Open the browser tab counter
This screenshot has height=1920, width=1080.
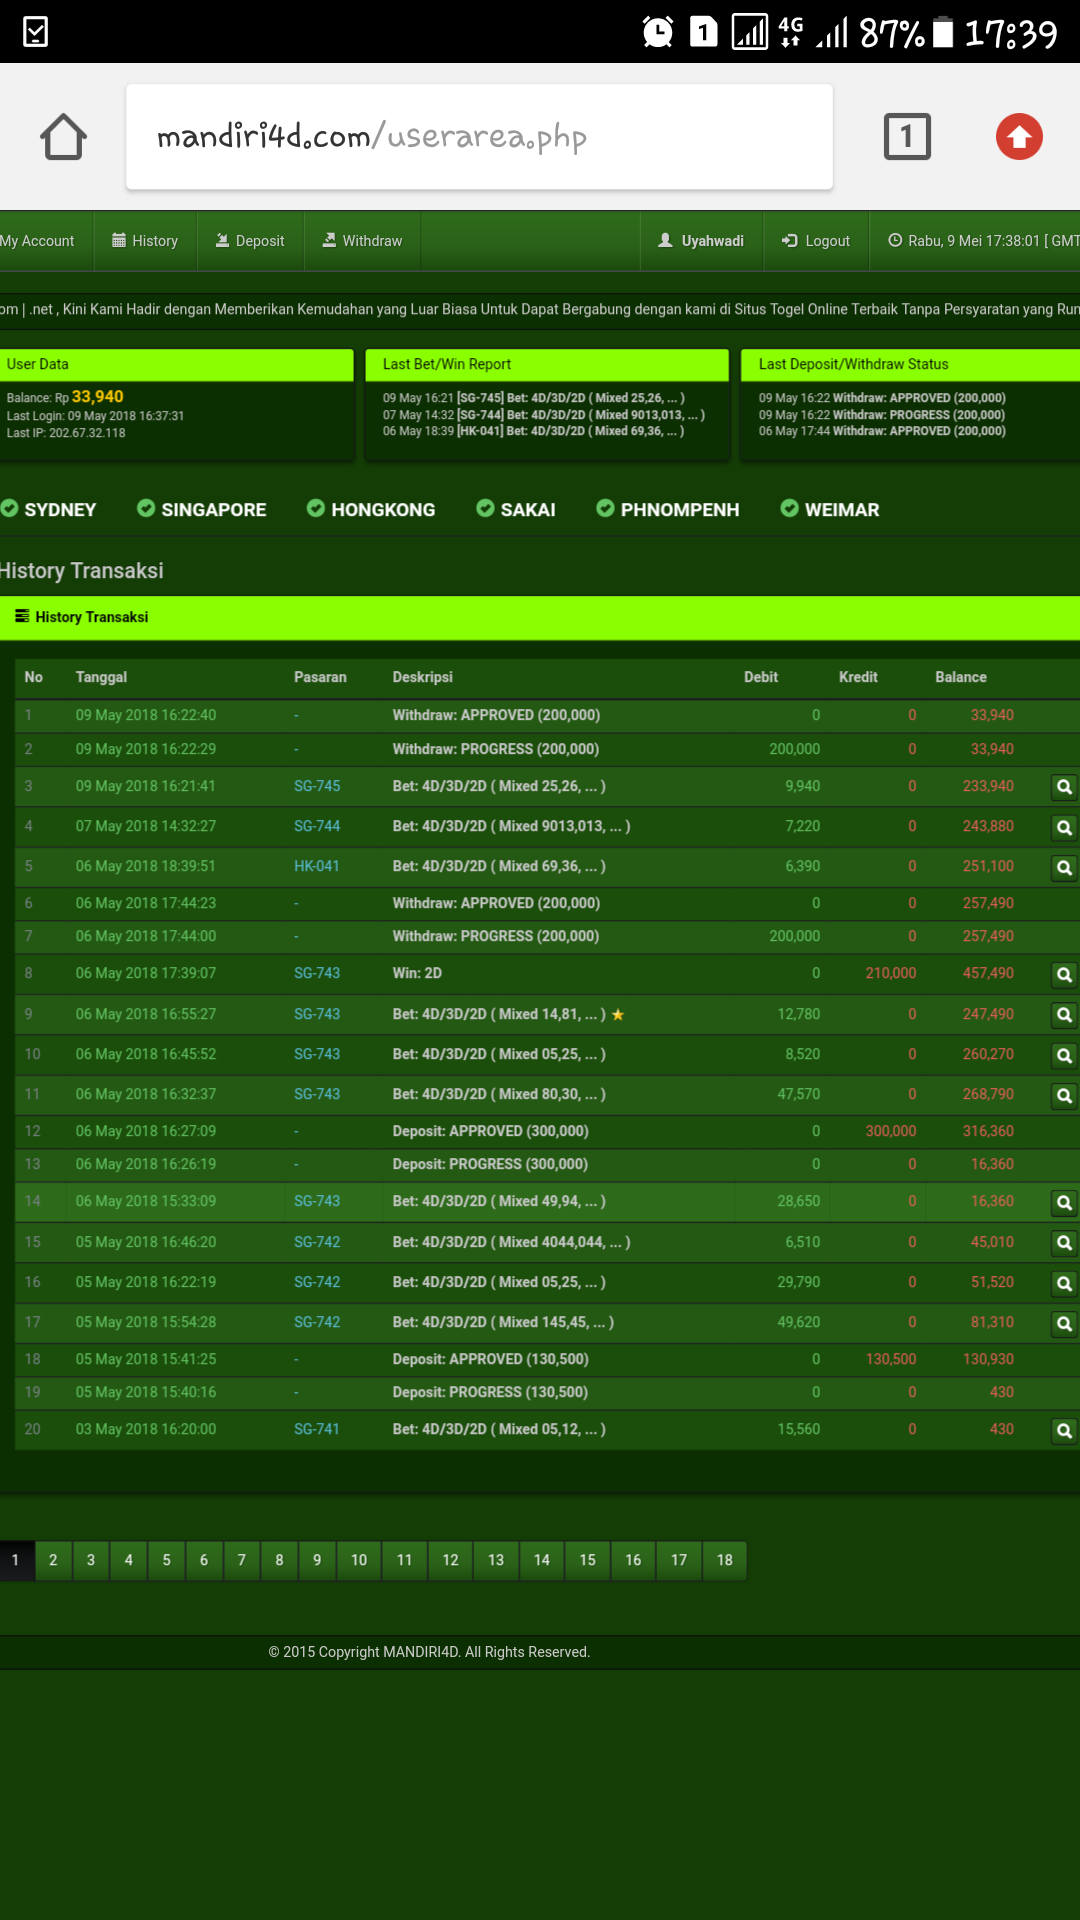(907, 137)
